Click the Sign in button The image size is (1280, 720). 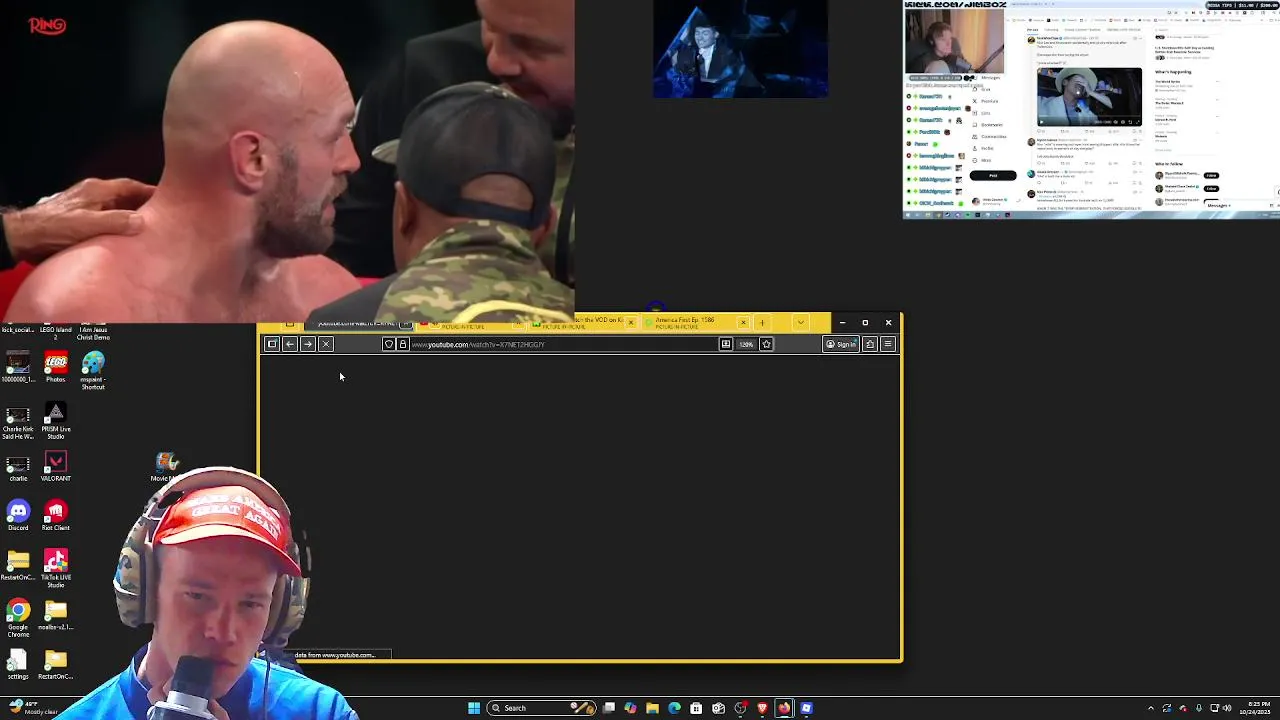point(841,344)
